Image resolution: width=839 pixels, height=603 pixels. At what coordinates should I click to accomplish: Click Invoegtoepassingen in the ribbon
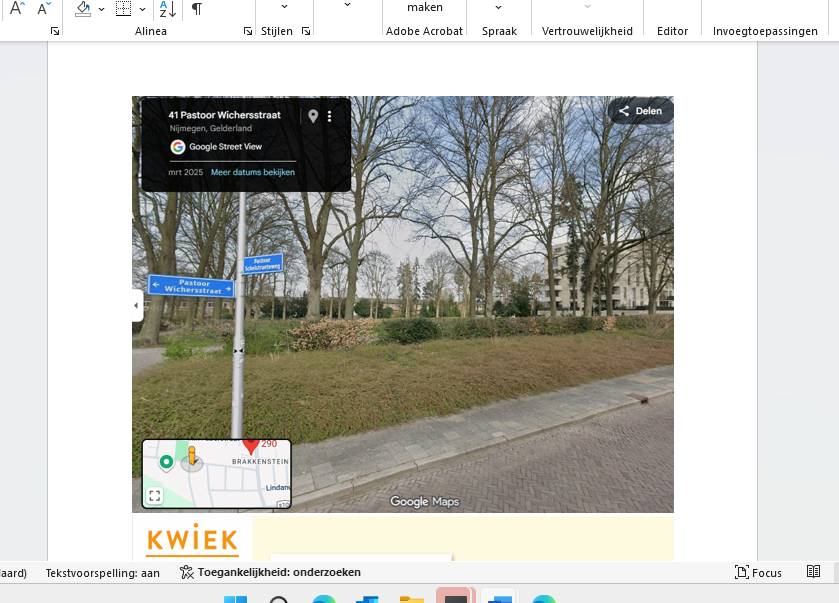click(765, 31)
